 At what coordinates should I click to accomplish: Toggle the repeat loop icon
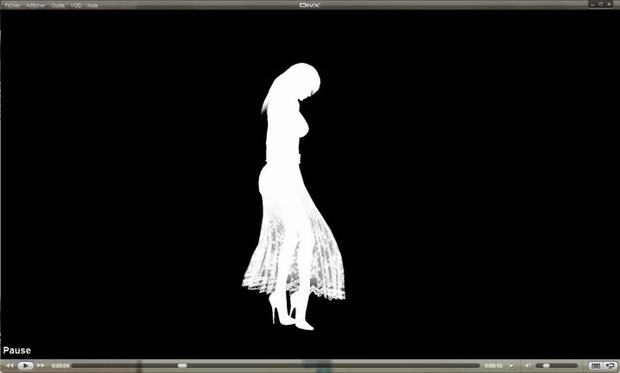611,365
